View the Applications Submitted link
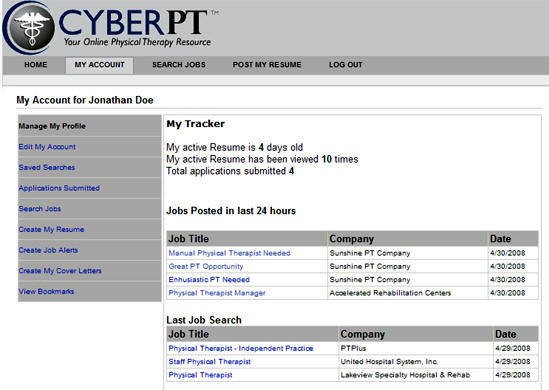549x390 pixels. click(59, 188)
